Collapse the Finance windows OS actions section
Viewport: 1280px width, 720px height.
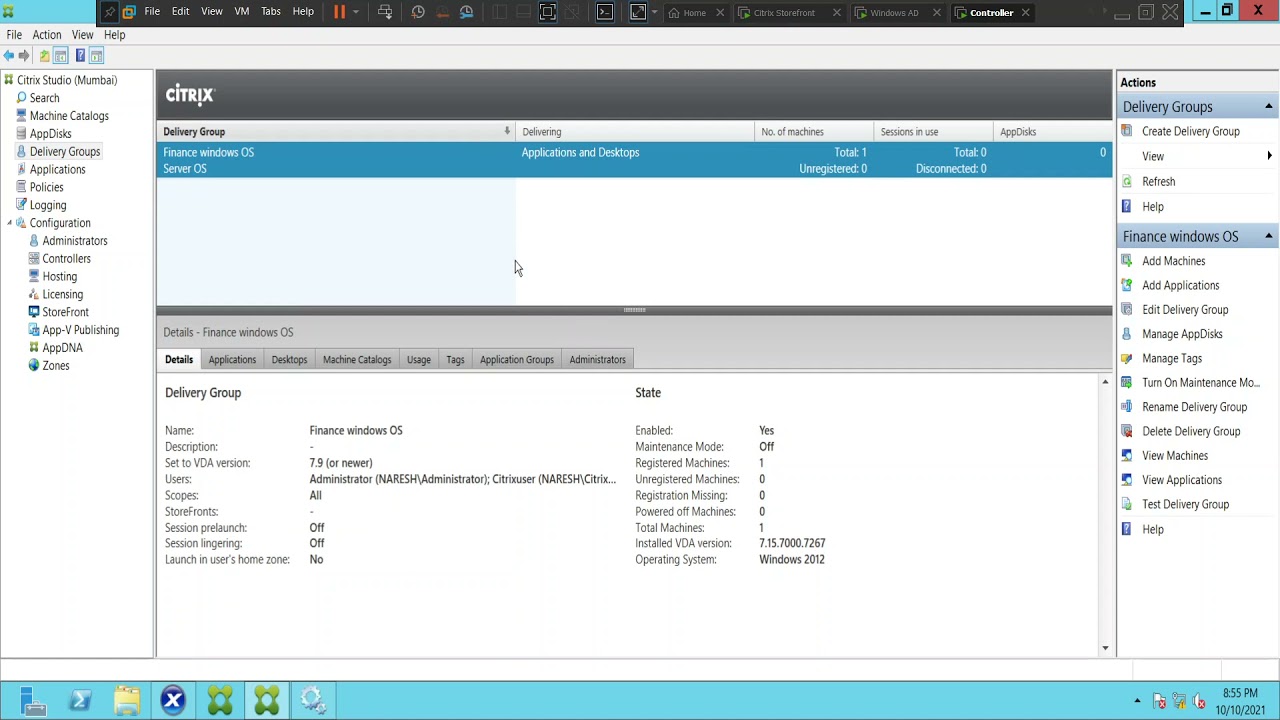pyautogui.click(x=1268, y=236)
